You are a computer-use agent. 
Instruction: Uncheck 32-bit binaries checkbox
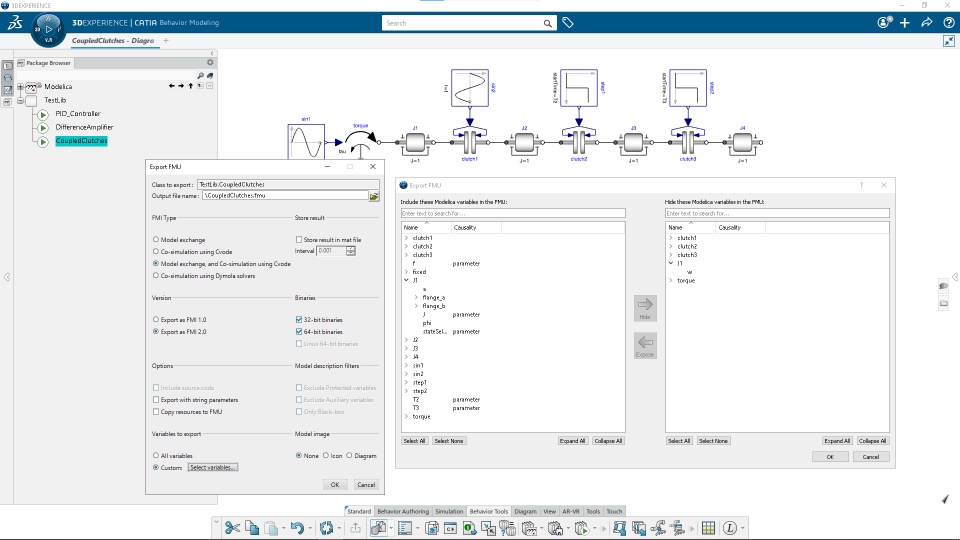tap(299, 320)
